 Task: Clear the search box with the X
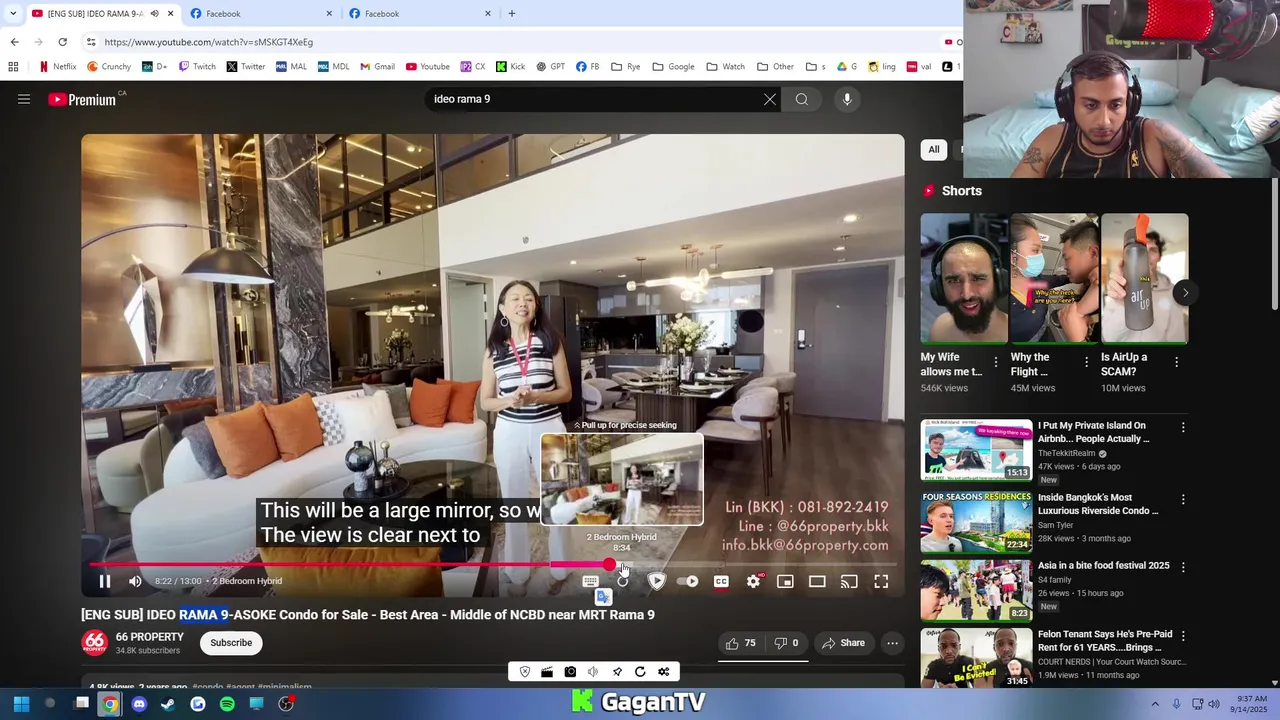(x=769, y=99)
